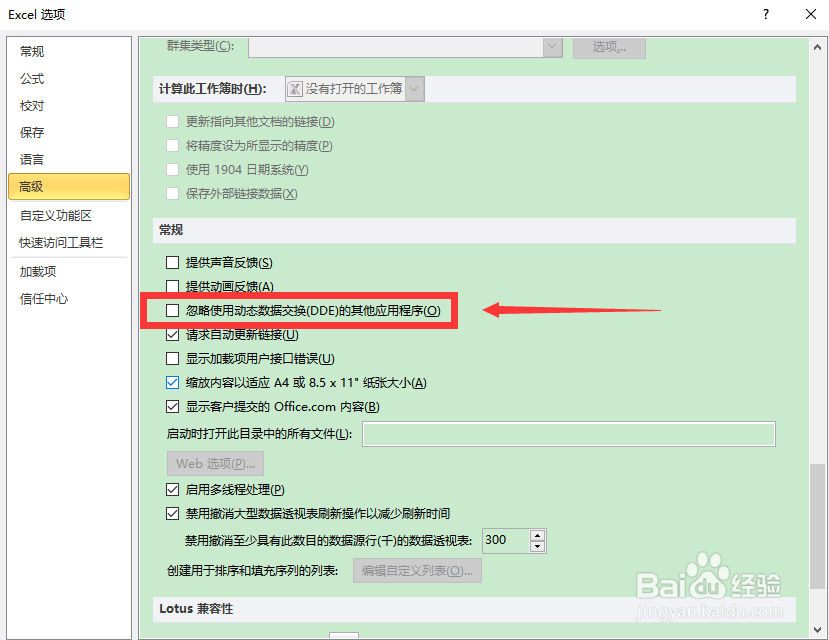The image size is (829, 640).
Task: Select the 常规 category in sidebar
Action: pyautogui.click(x=31, y=50)
